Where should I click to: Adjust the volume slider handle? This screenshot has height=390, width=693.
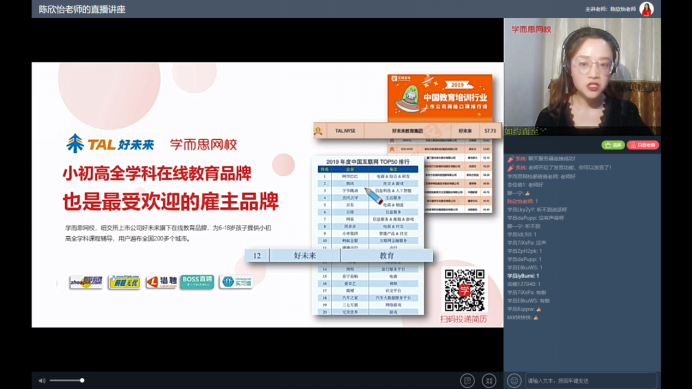pyautogui.click(x=82, y=380)
